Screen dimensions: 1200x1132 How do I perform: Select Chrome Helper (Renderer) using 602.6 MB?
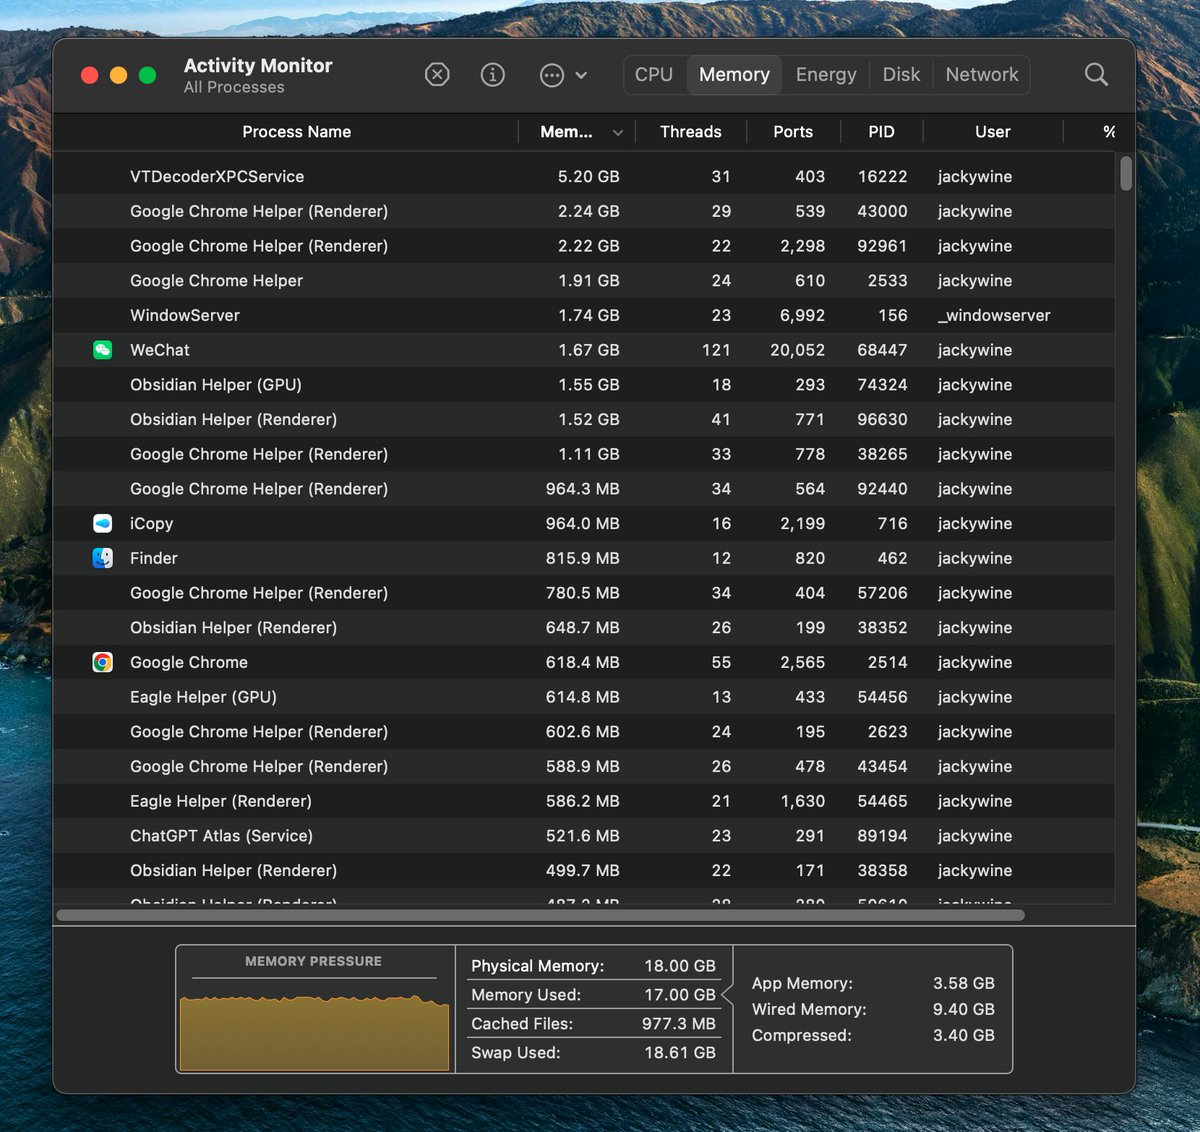[583, 732]
